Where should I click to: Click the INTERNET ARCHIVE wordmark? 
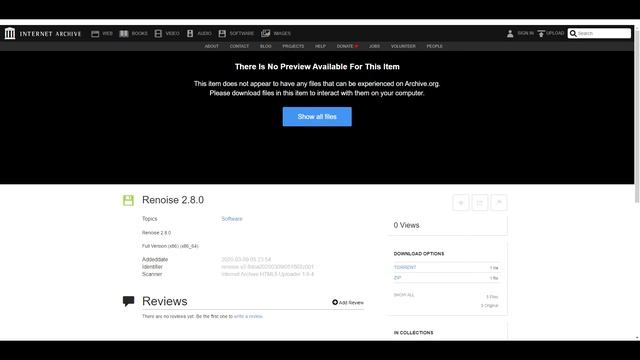[50, 33]
